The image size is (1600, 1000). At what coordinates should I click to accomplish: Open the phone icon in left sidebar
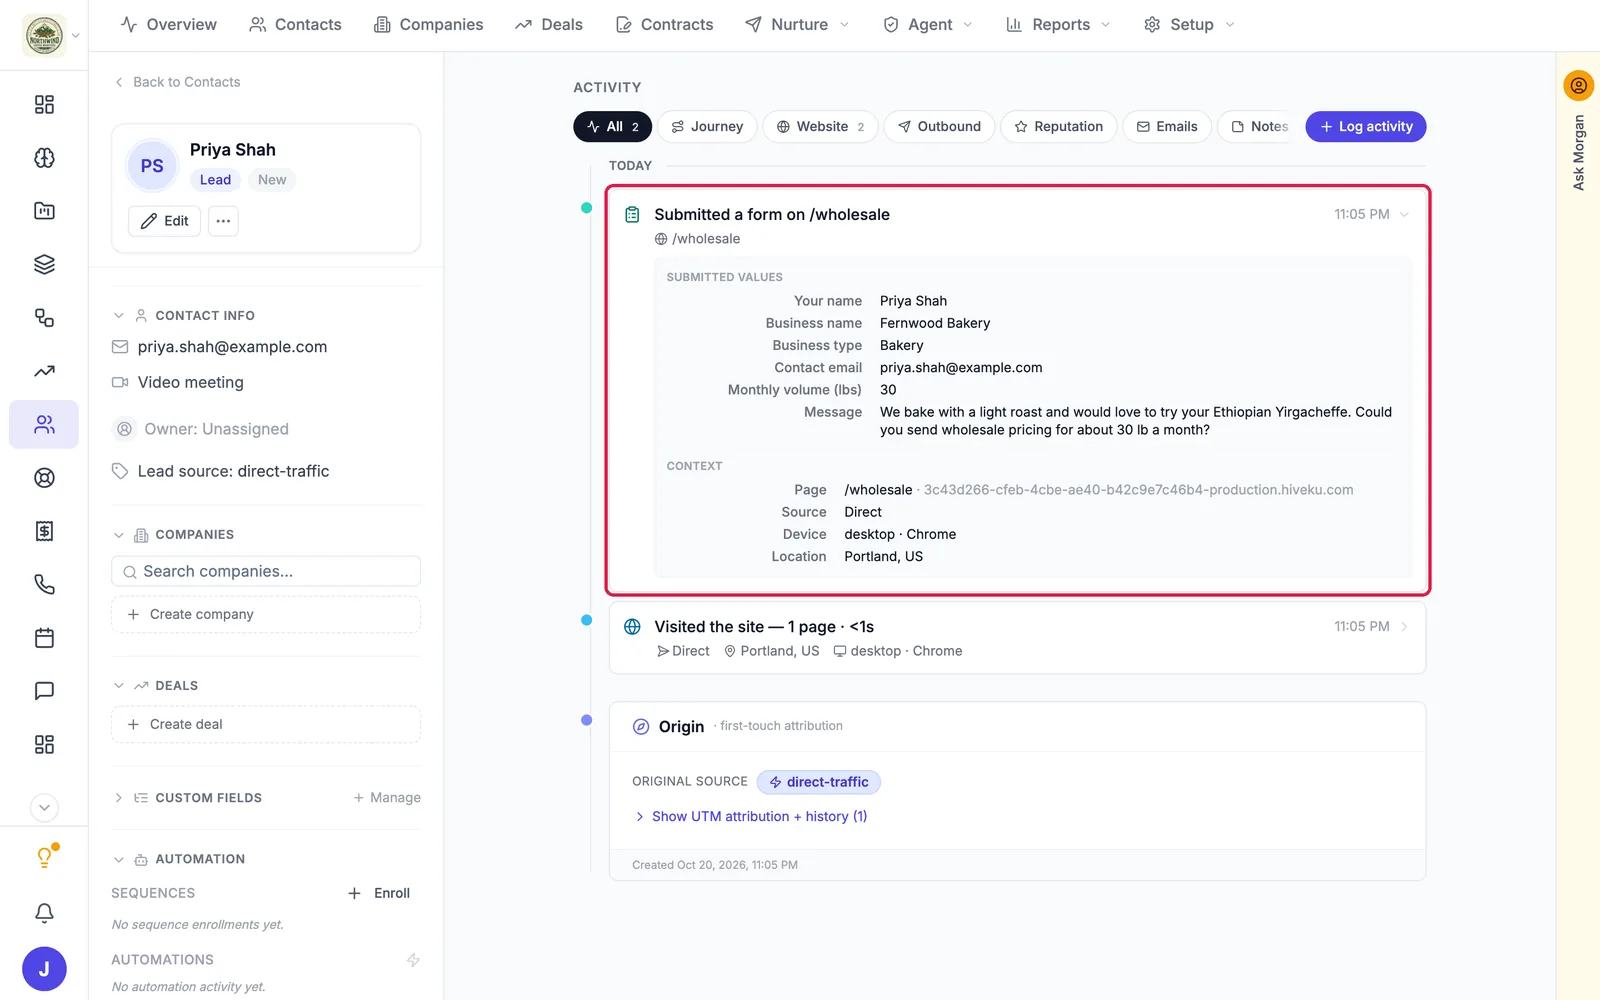click(44, 584)
